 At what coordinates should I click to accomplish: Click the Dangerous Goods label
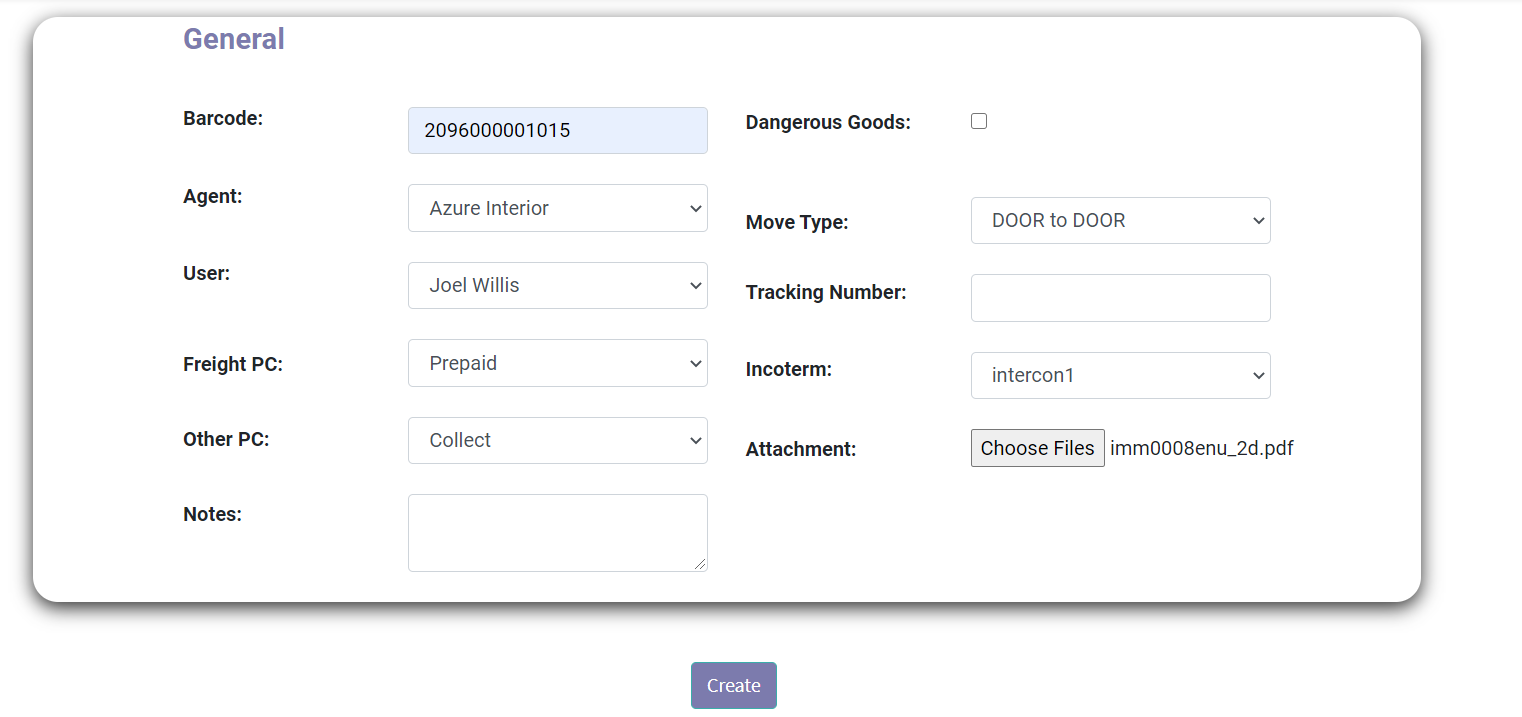coord(828,123)
